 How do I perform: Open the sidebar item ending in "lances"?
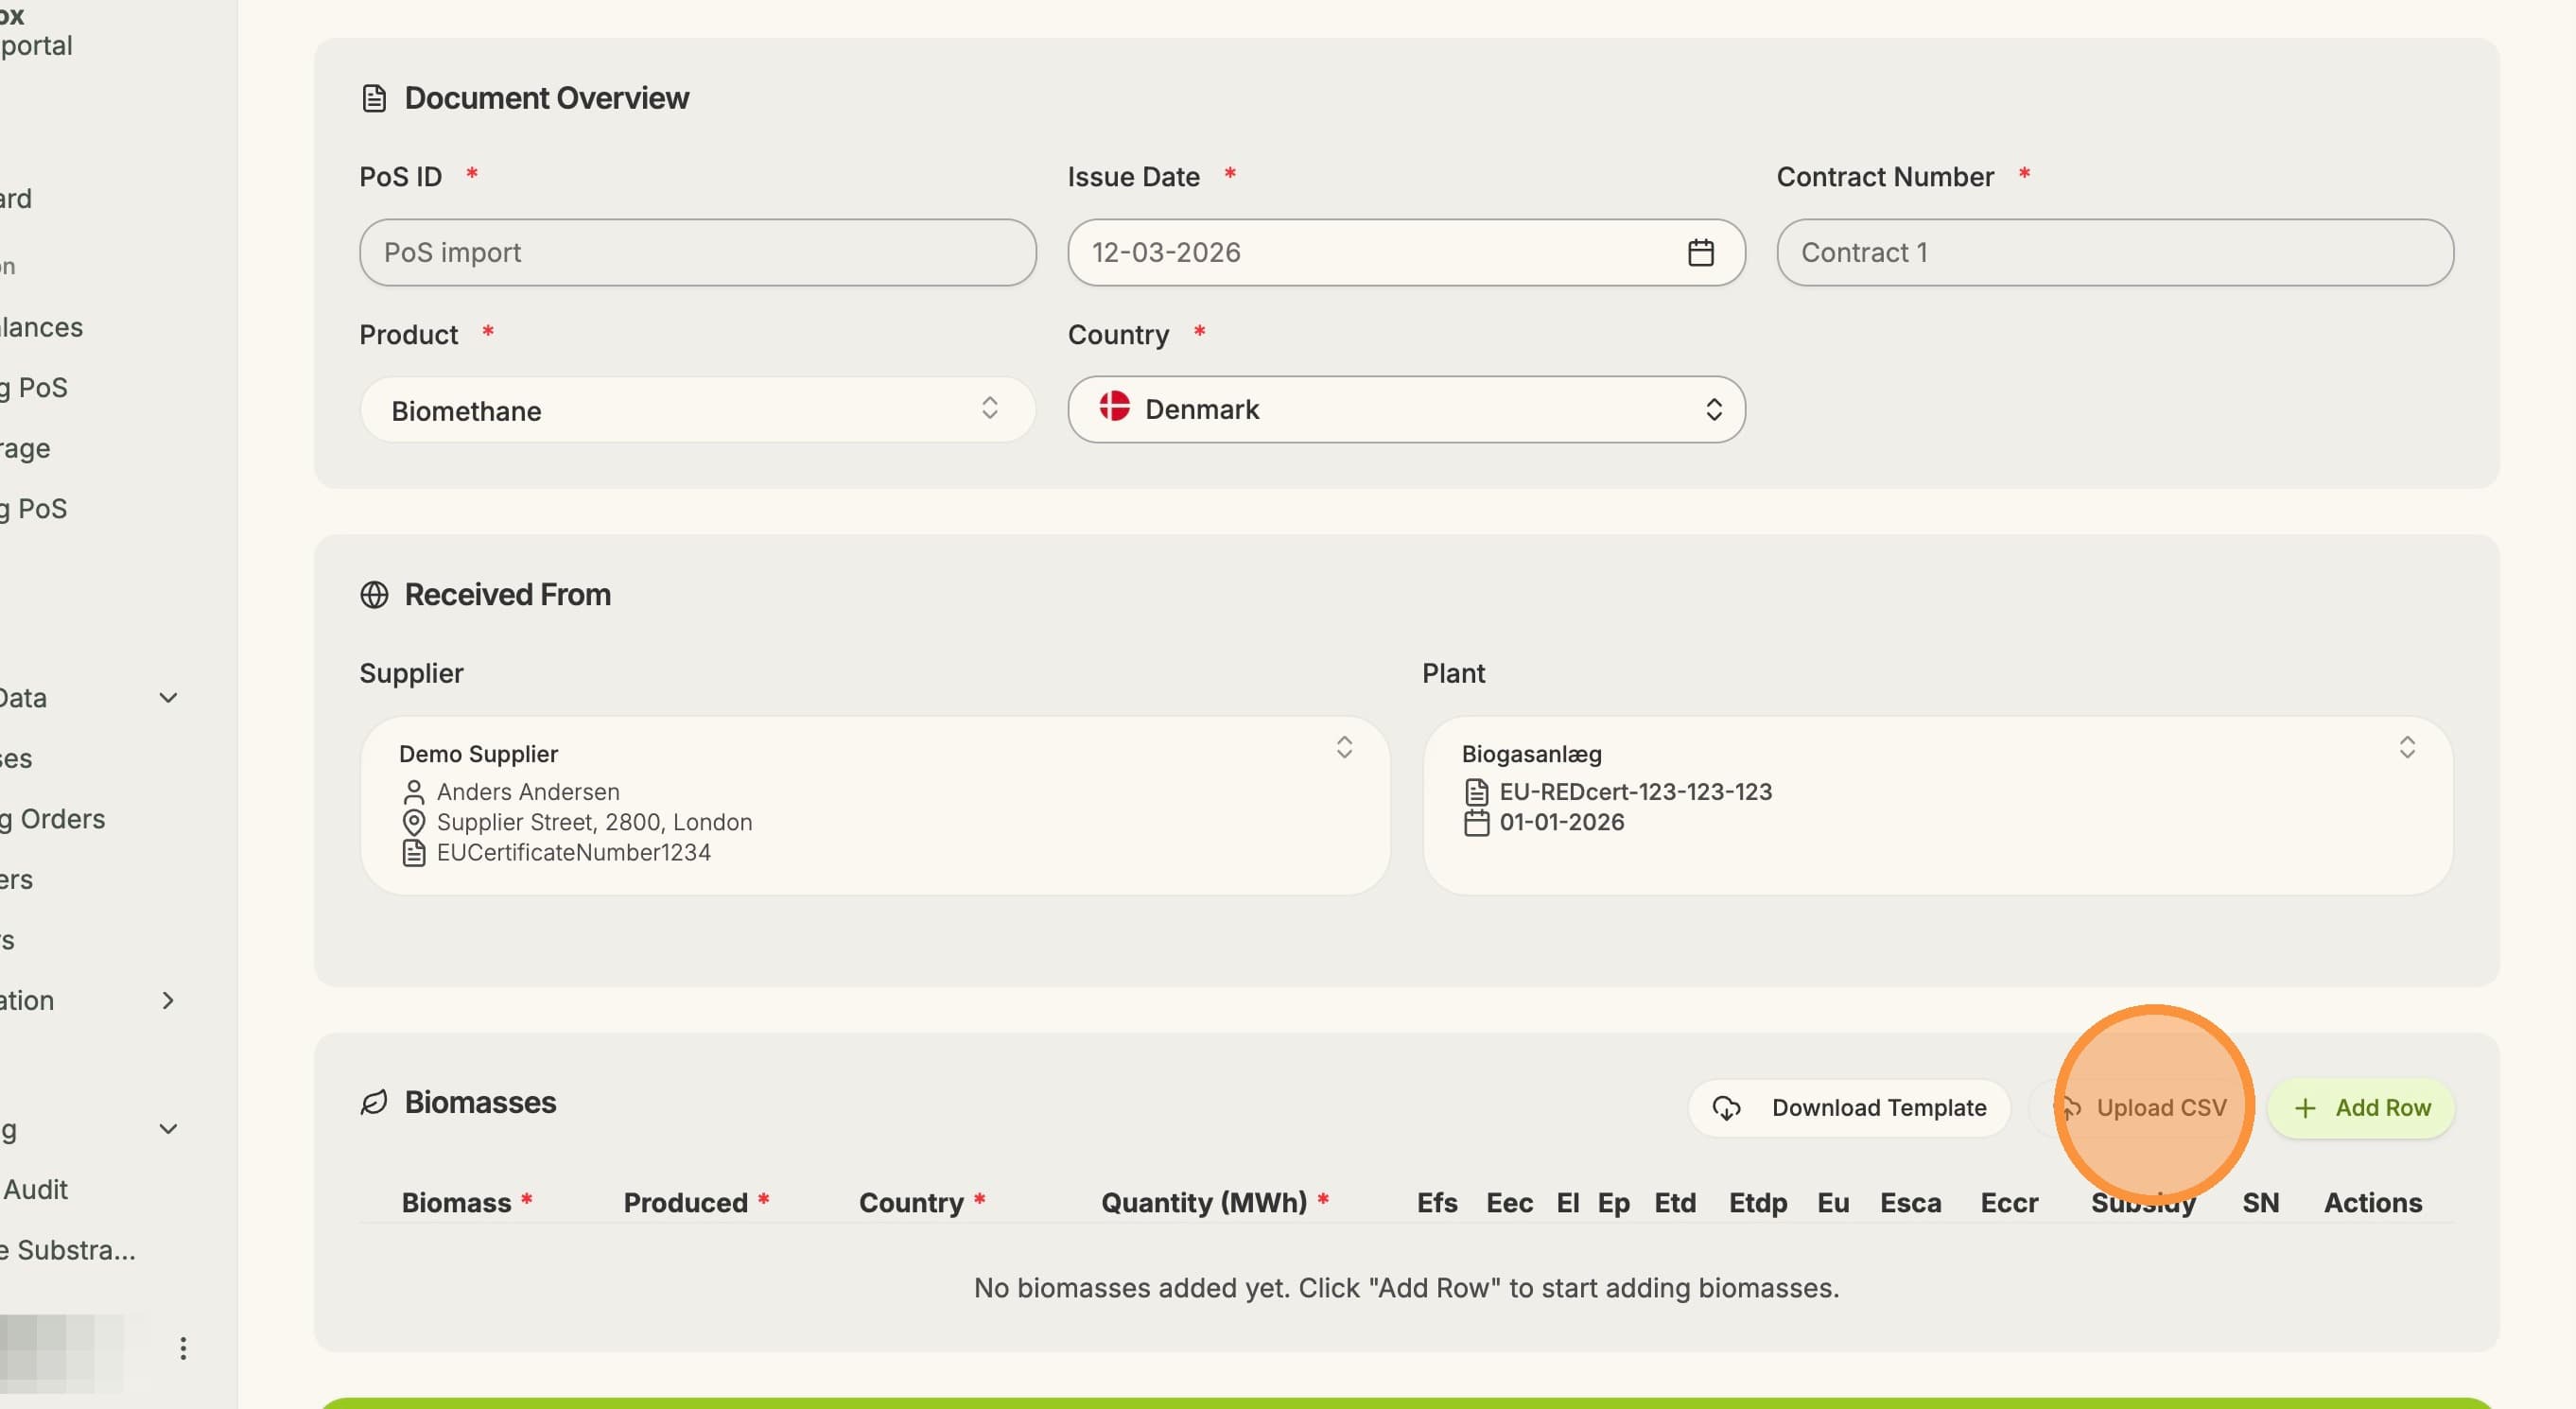[x=41, y=327]
